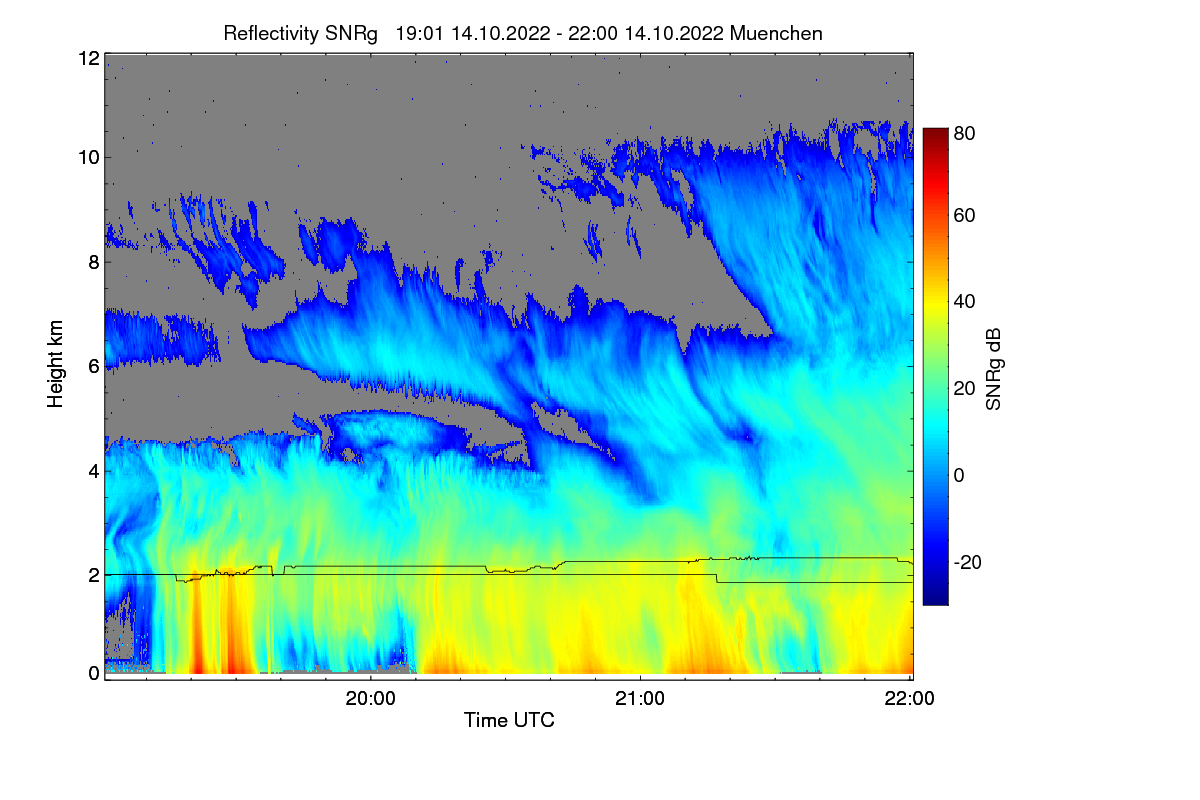Click the height axis label 8
The height and width of the screenshot is (800, 1200).
(93, 262)
